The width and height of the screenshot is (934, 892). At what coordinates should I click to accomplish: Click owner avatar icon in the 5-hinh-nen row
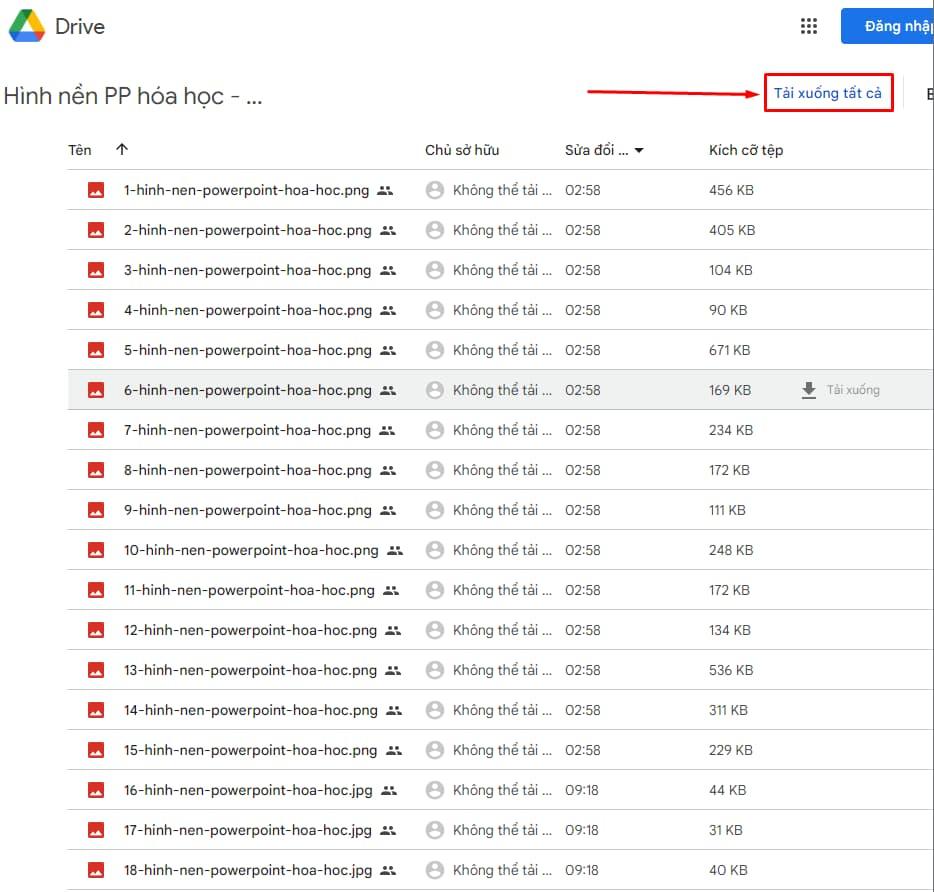(435, 350)
